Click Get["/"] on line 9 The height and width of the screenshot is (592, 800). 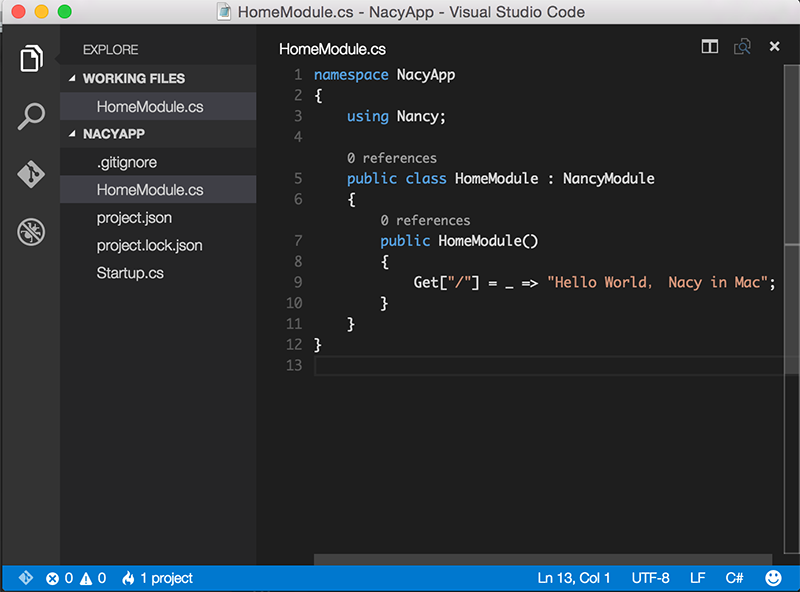click(446, 282)
